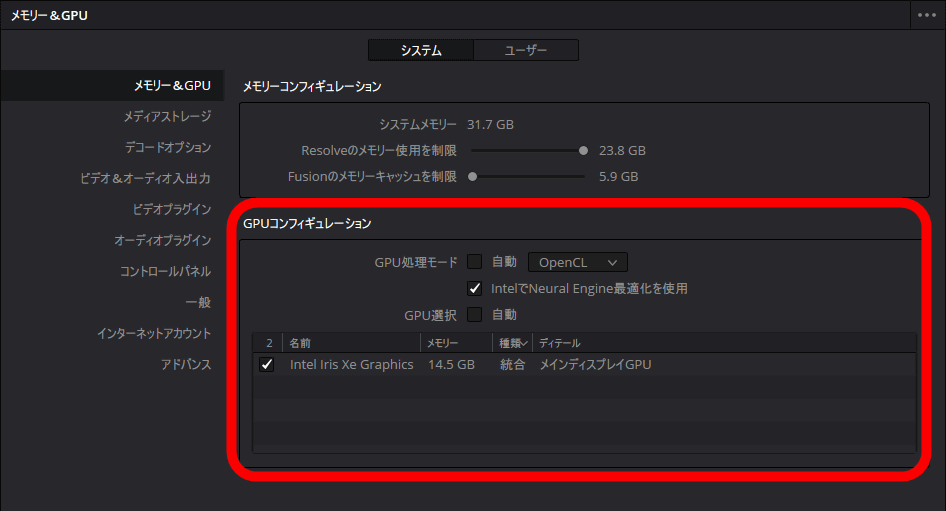The image size is (946, 511).
Task: Sort GPU list by 名前 column
Action: pyautogui.click(x=351, y=343)
